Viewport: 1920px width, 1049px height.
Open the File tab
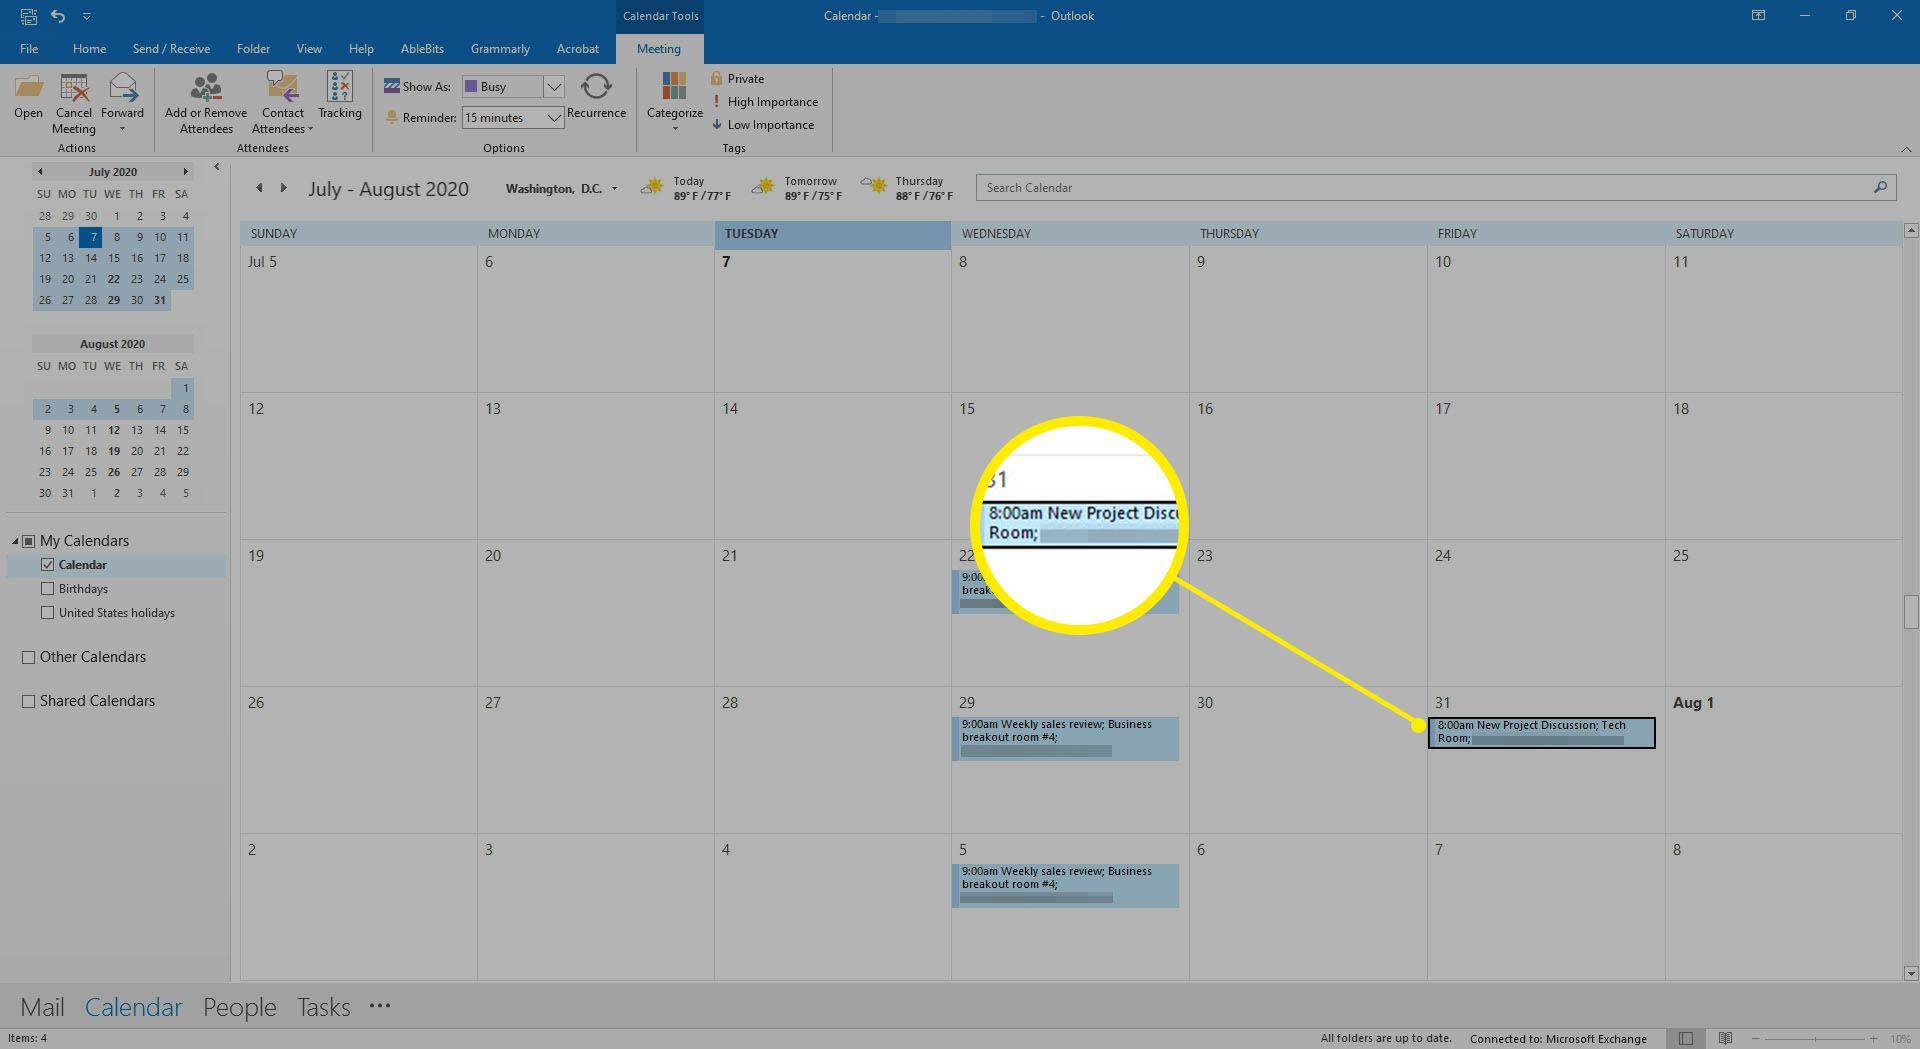29,48
